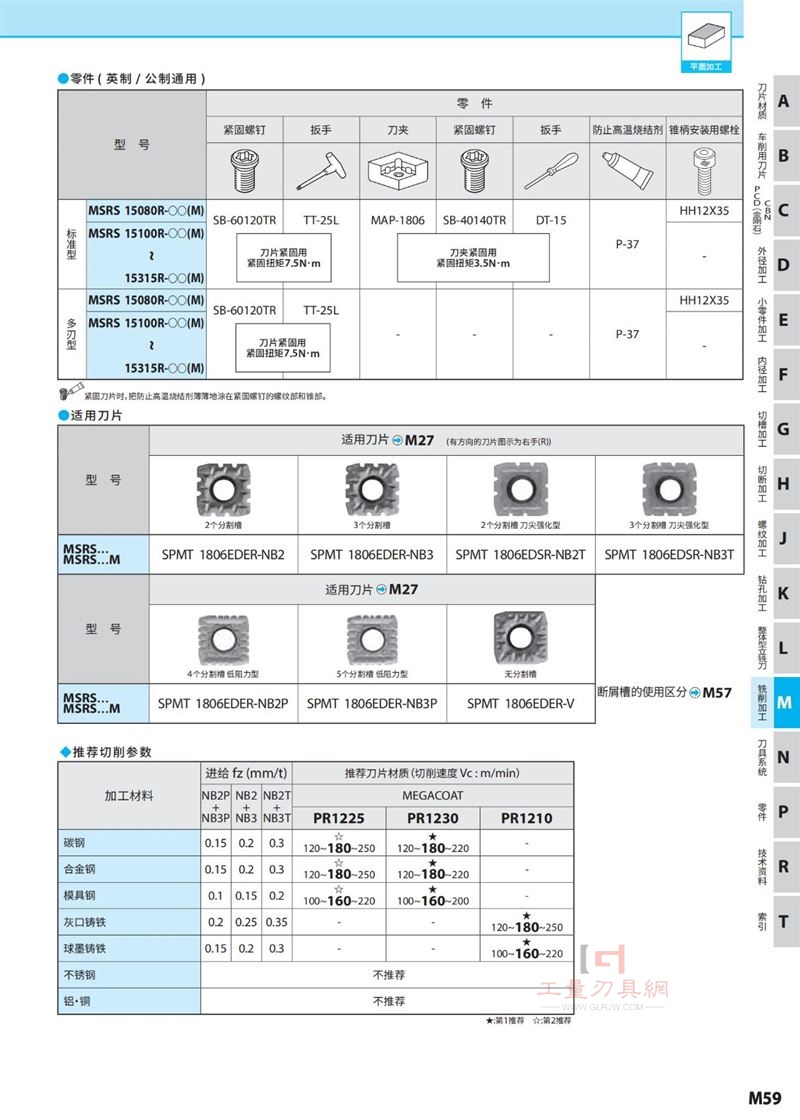Click the page number M59
The width and height of the screenshot is (800, 1120).
click(x=765, y=1097)
